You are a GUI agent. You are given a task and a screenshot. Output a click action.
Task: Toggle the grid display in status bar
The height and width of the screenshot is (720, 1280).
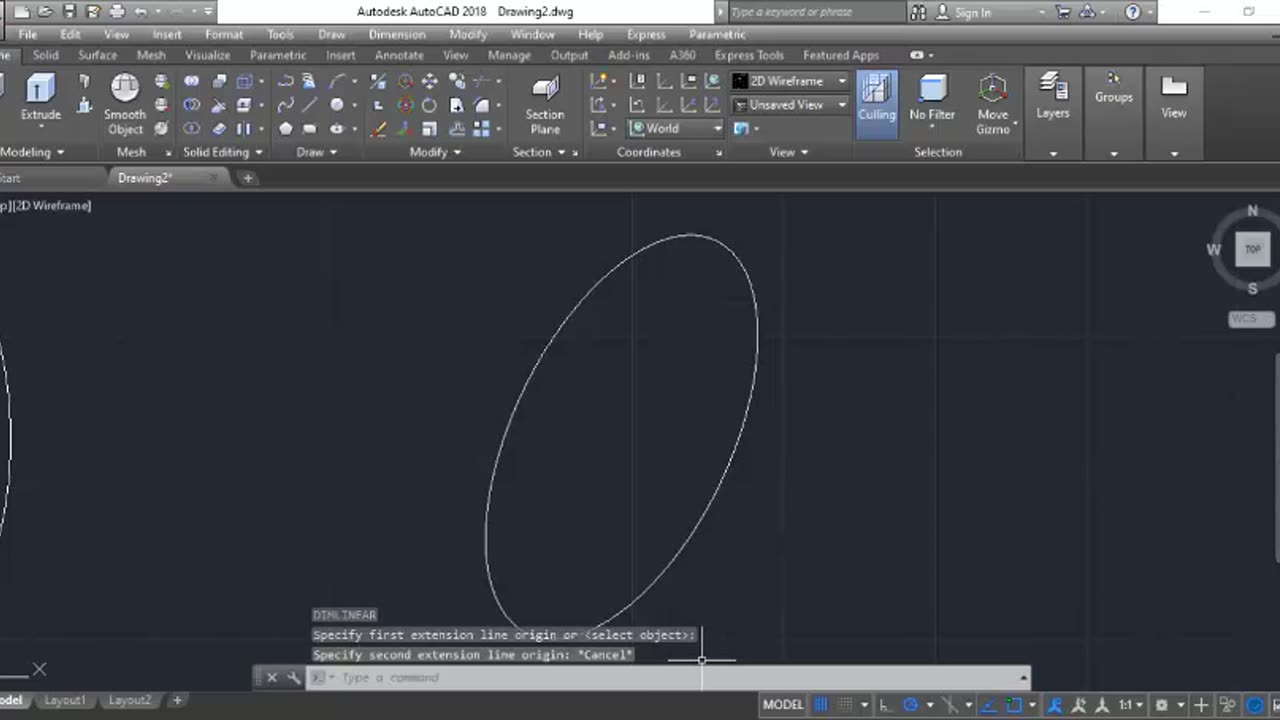pos(821,705)
